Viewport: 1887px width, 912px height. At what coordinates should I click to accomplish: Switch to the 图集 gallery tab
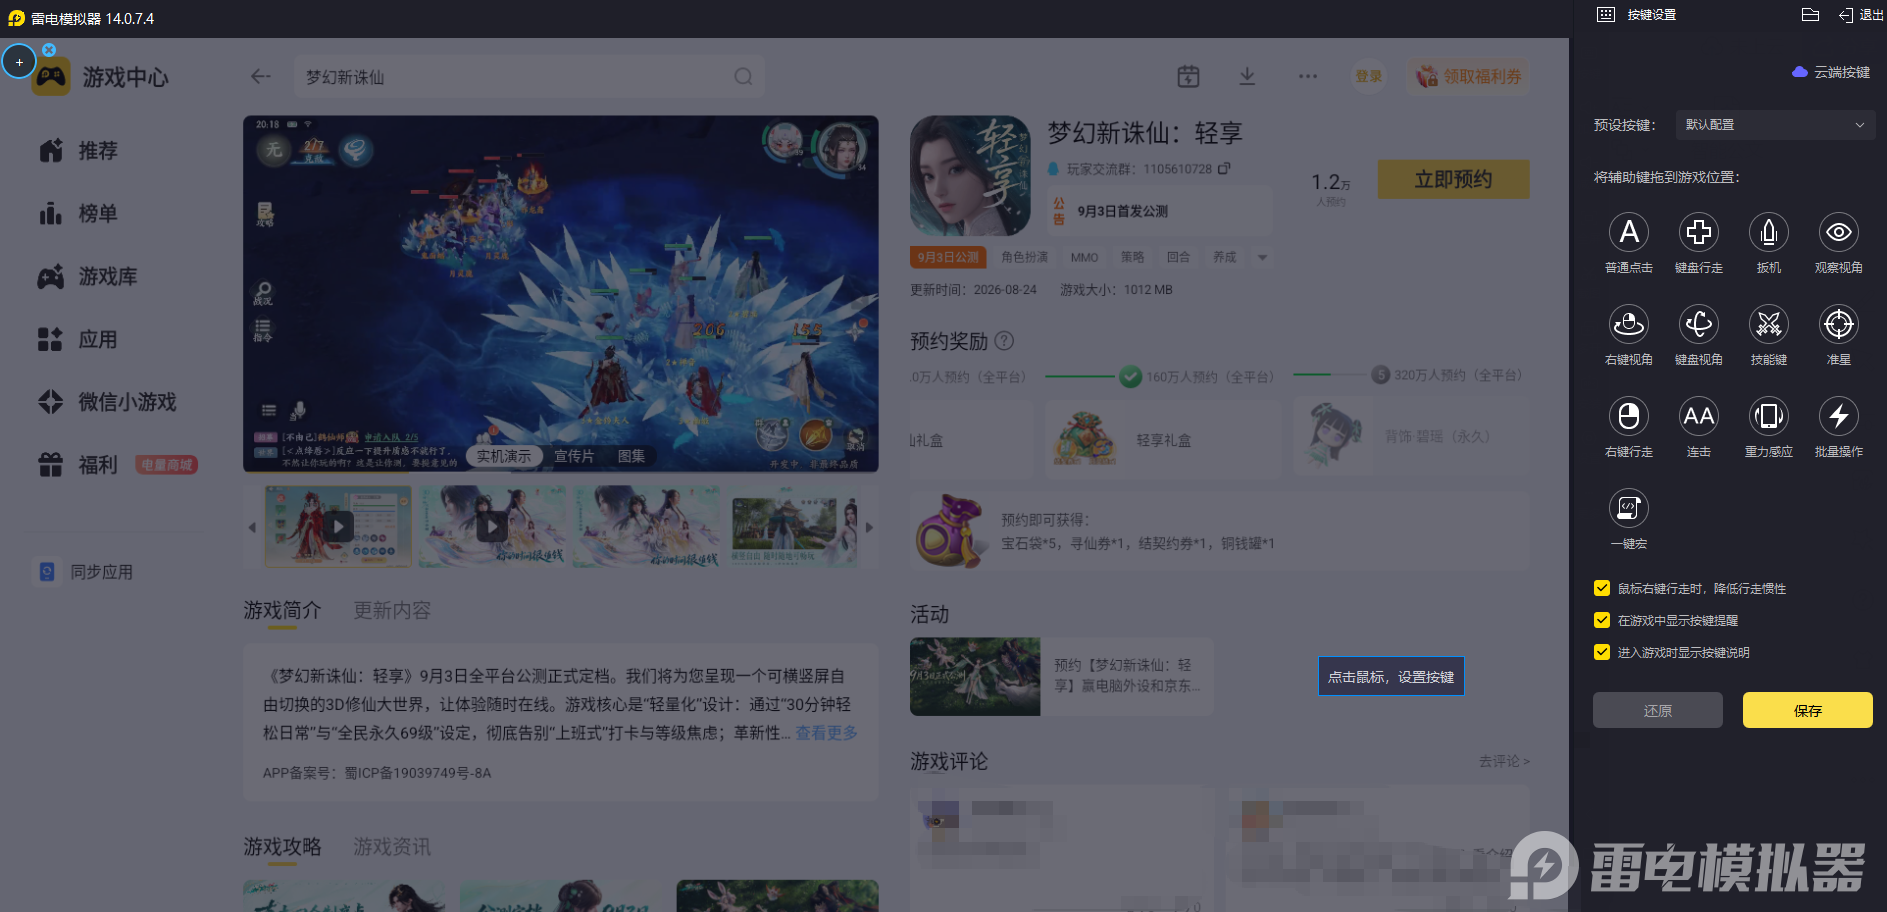coord(631,456)
